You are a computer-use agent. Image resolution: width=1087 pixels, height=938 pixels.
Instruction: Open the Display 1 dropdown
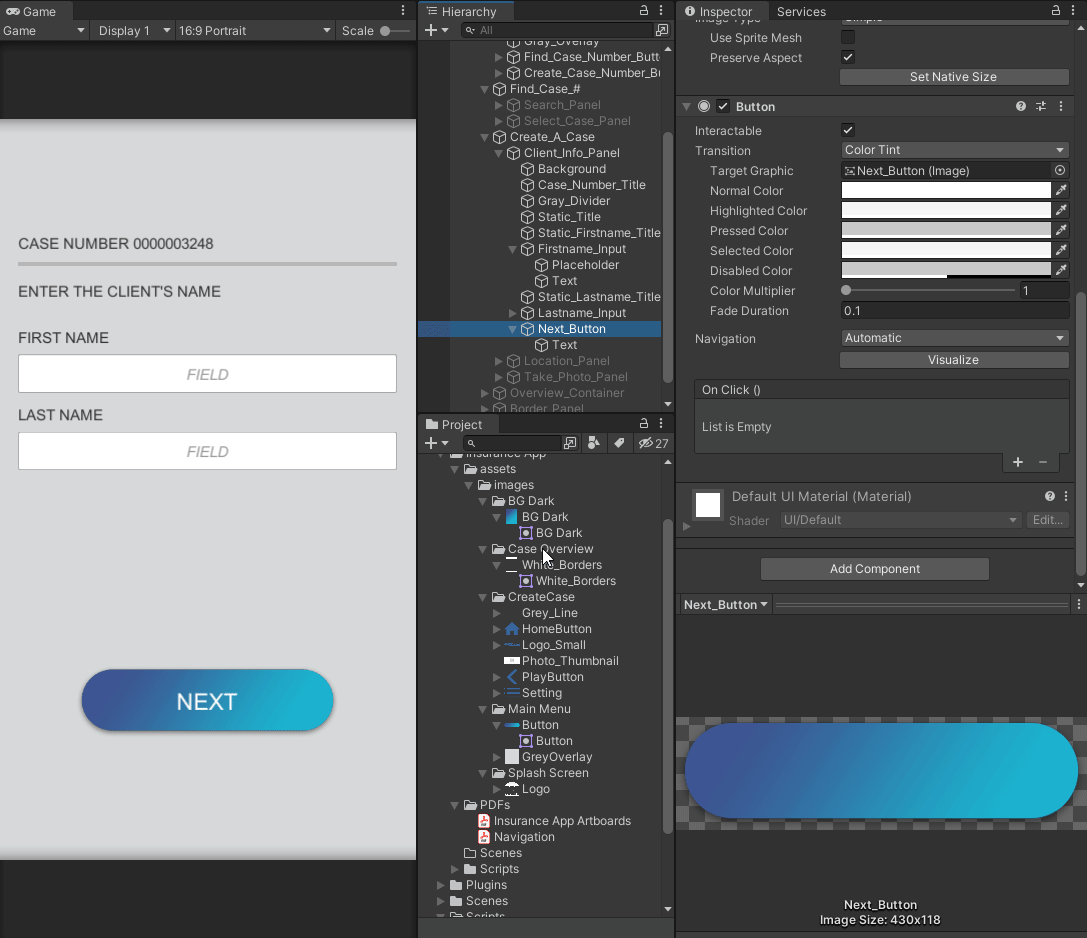pyautogui.click(x=134, y=31)
